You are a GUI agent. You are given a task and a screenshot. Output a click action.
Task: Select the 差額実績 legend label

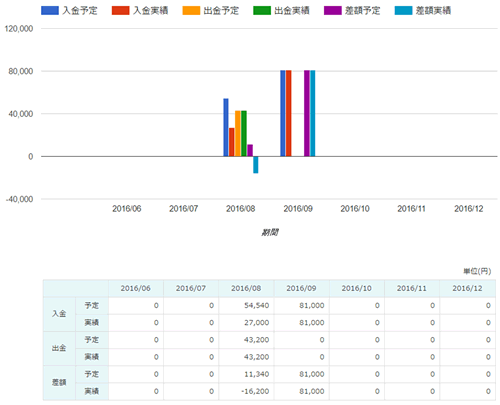pyautogui.click(x=433, y=11)
